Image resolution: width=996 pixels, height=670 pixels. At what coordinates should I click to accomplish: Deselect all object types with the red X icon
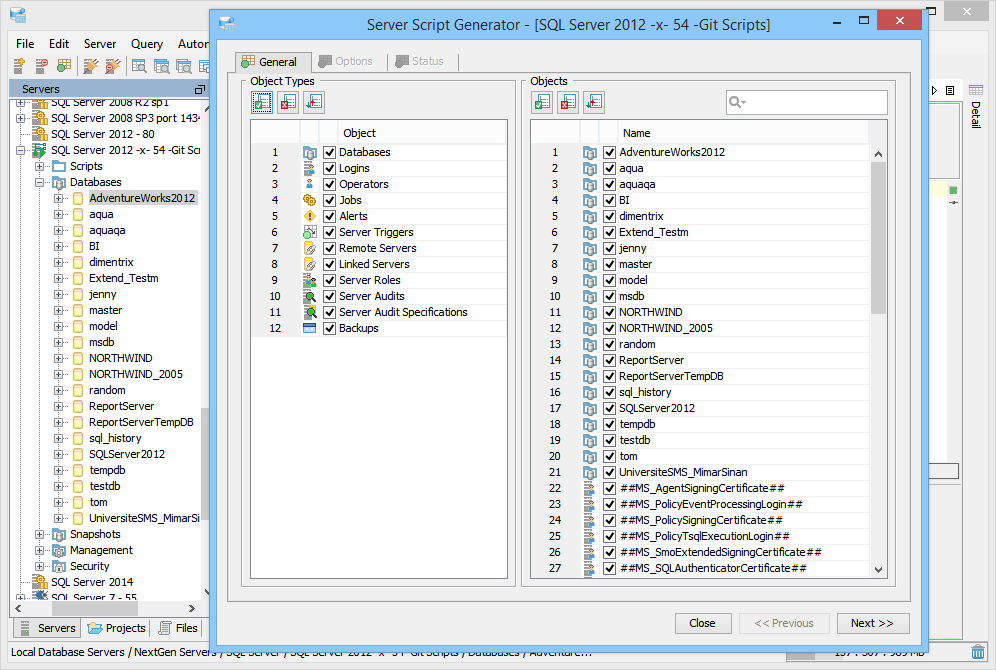288,102
